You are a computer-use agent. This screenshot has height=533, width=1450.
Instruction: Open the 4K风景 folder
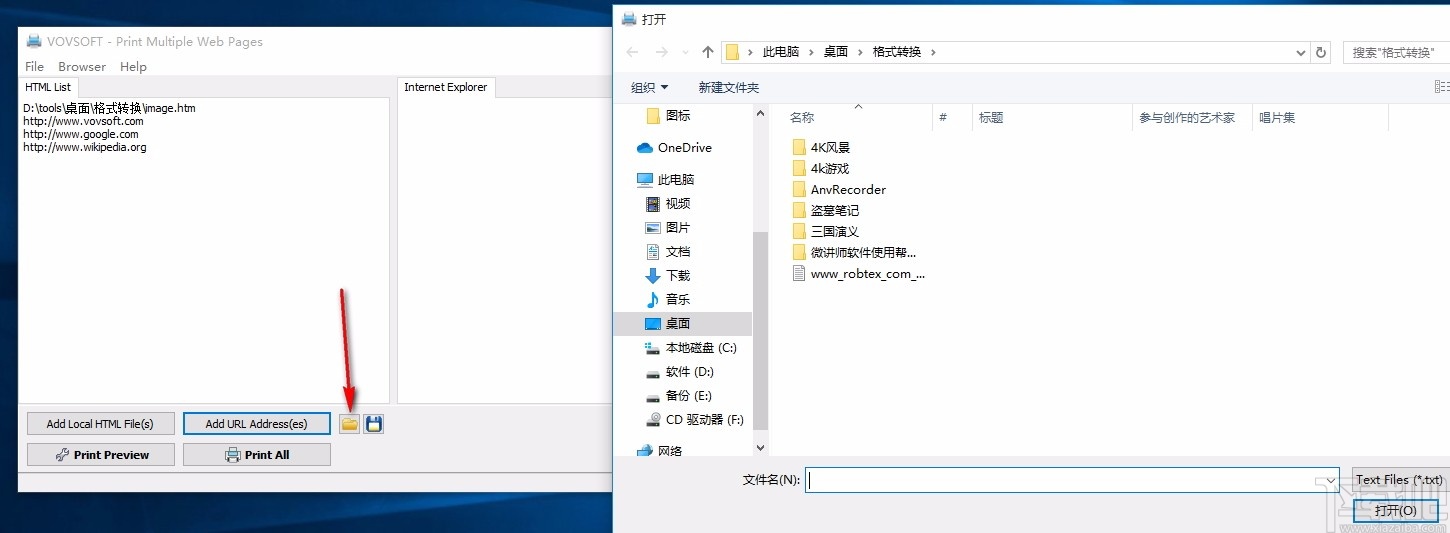click(821, 147)
